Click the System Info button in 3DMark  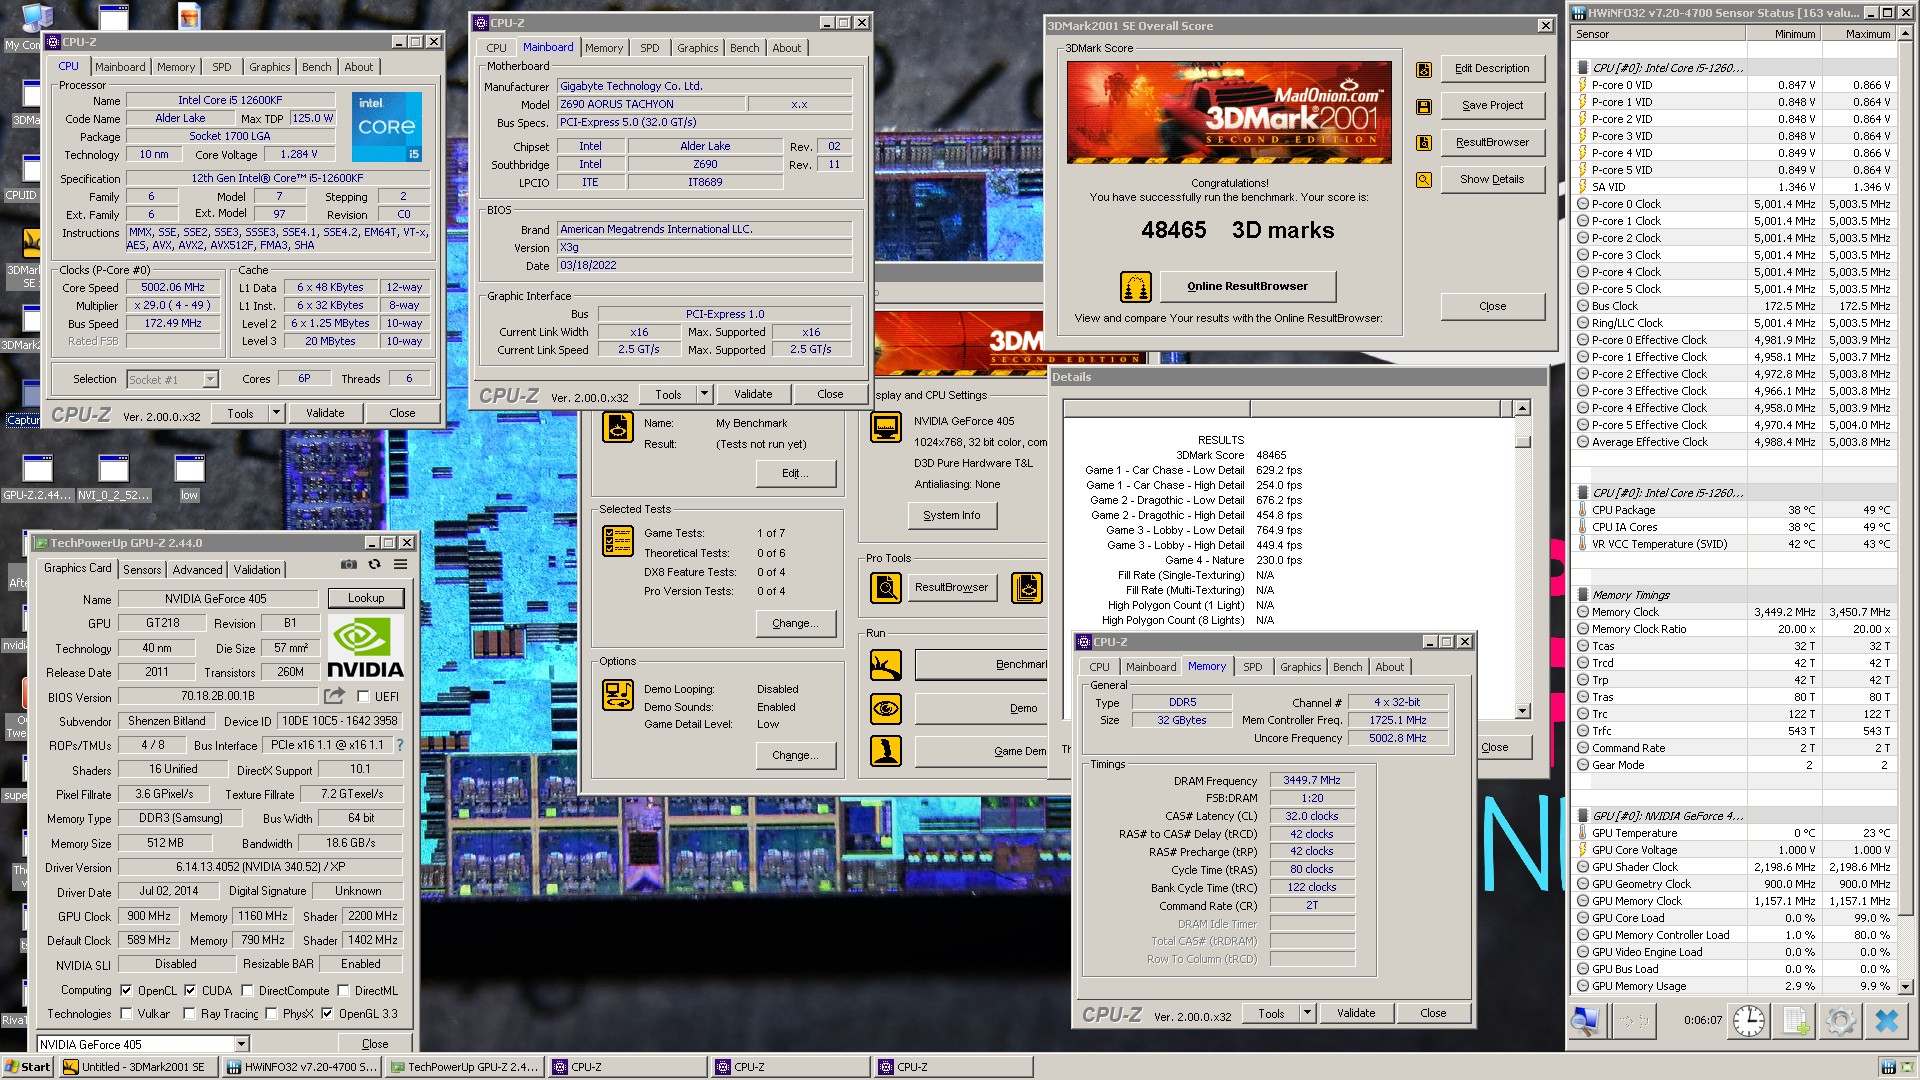coord(952,516)
